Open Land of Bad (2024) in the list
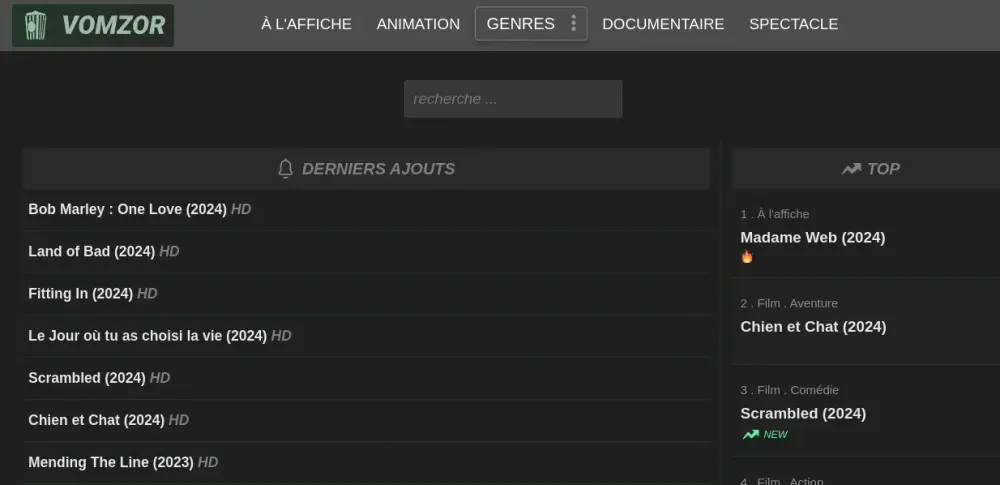 [x=92, y=251]
